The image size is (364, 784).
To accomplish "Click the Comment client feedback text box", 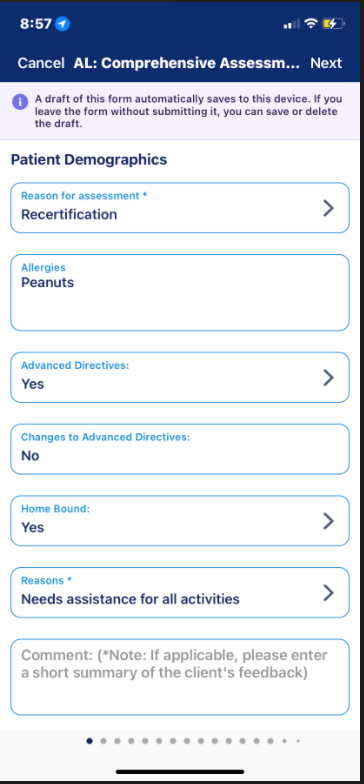I will click(180, 677).
